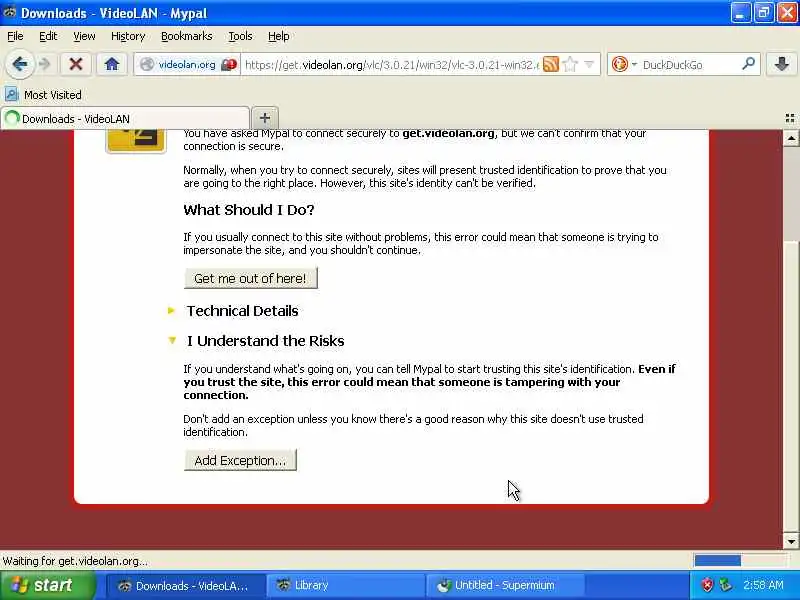The height and width of the screenshot is (600, 800).
Task: Open the Bookmarks menu
Action: point(187,36)
